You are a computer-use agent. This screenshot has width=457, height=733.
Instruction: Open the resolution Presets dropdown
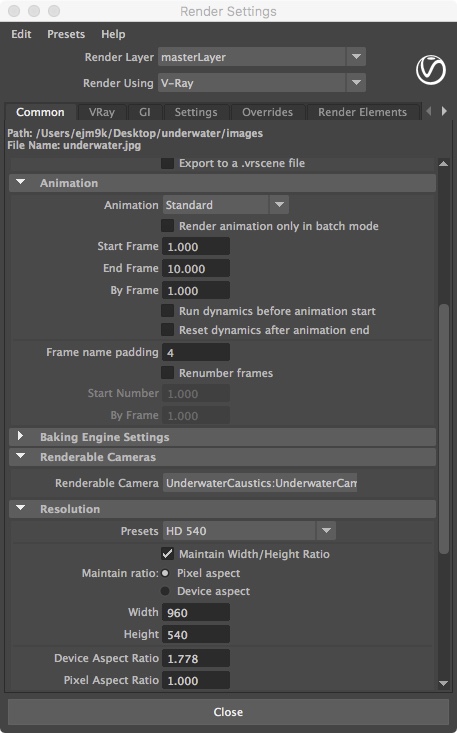(249, 531)
